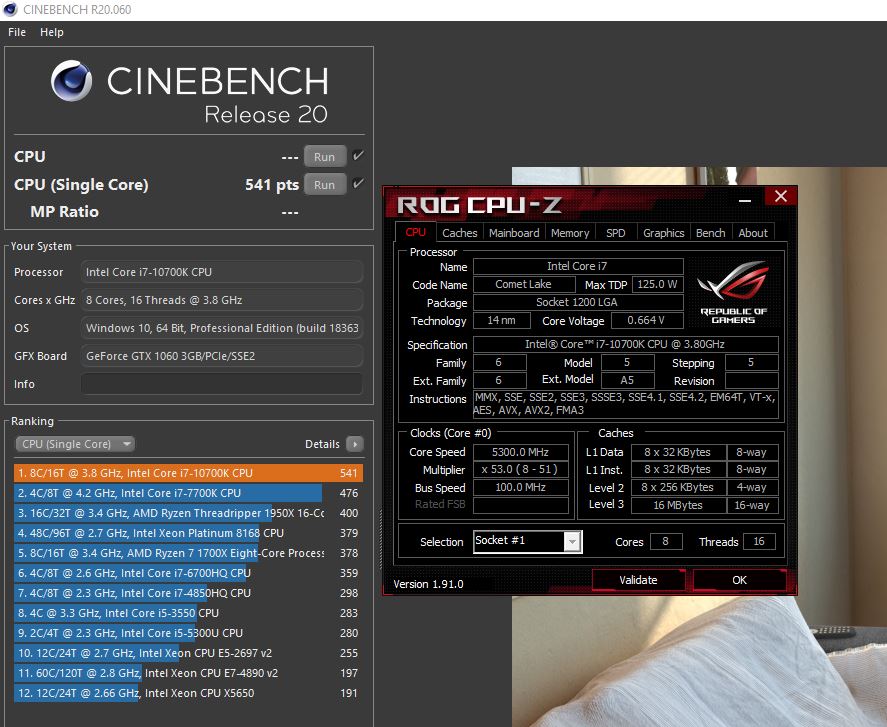Select the top ranking row Intel Core i7-10700K
Image resolution: width=887 pixels, height=727 pixels.
188,473
